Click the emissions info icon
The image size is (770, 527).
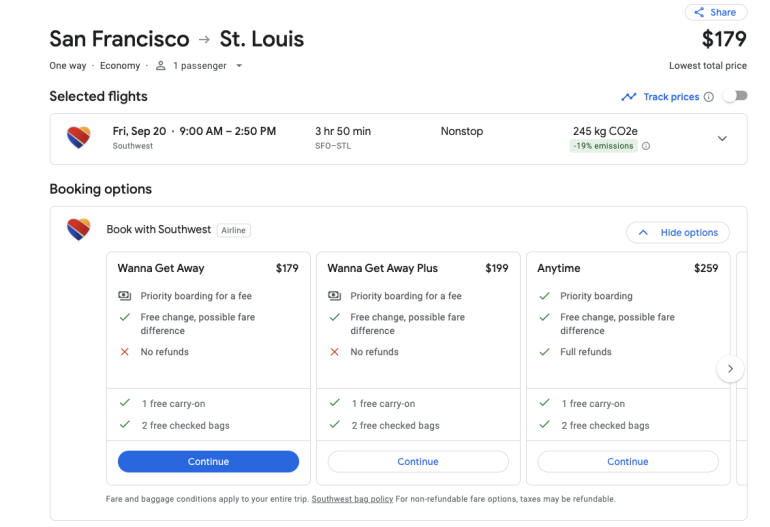pyautogui.click(x=646, y=146)
